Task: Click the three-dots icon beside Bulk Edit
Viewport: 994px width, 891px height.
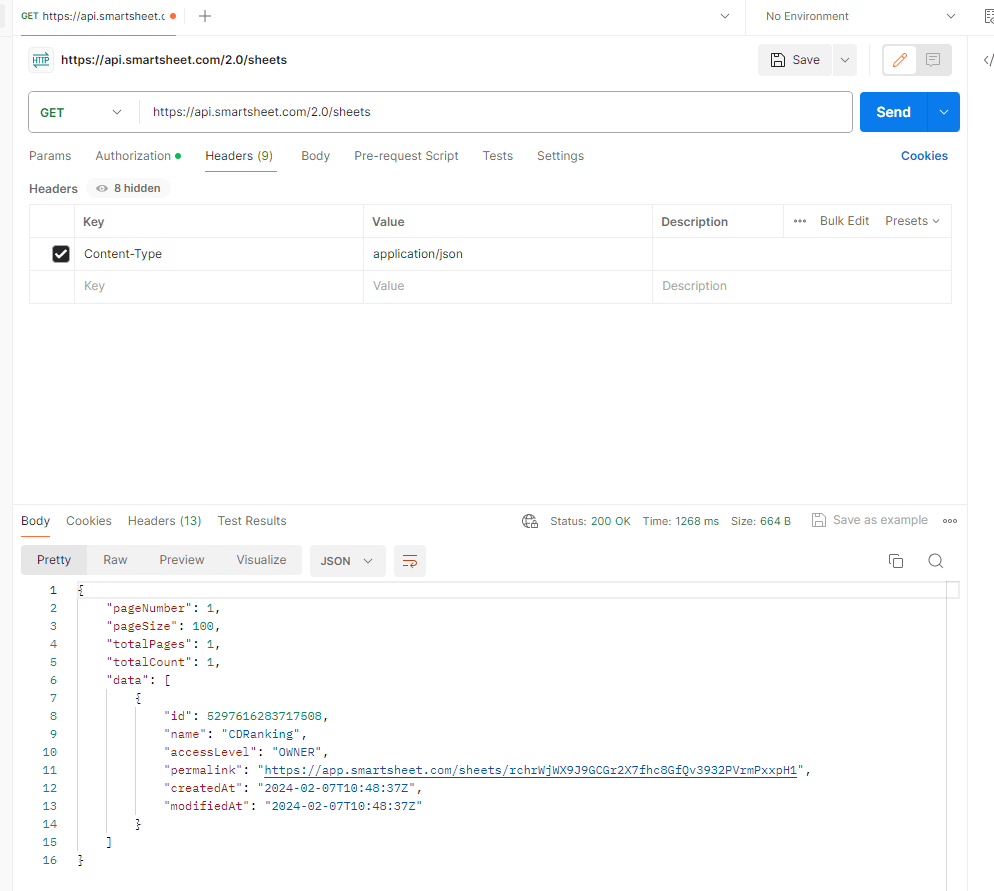Action: pos(800,221)
